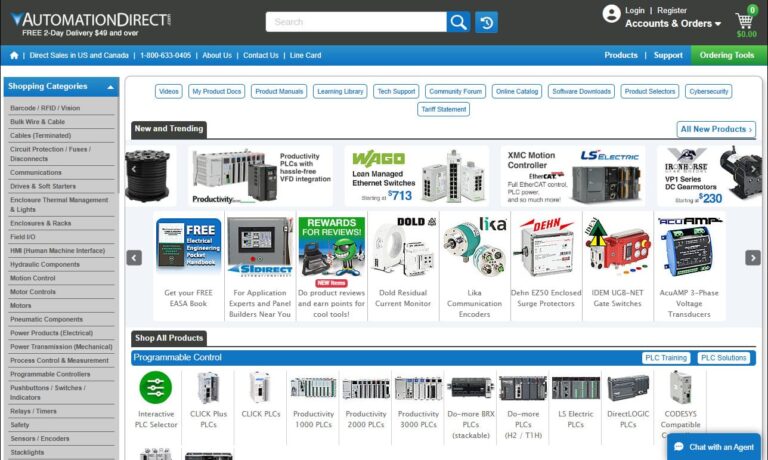Open Dold Residual Current Monitor tile
The height and width of the screenshot is (460, 768).
[403, 266]
